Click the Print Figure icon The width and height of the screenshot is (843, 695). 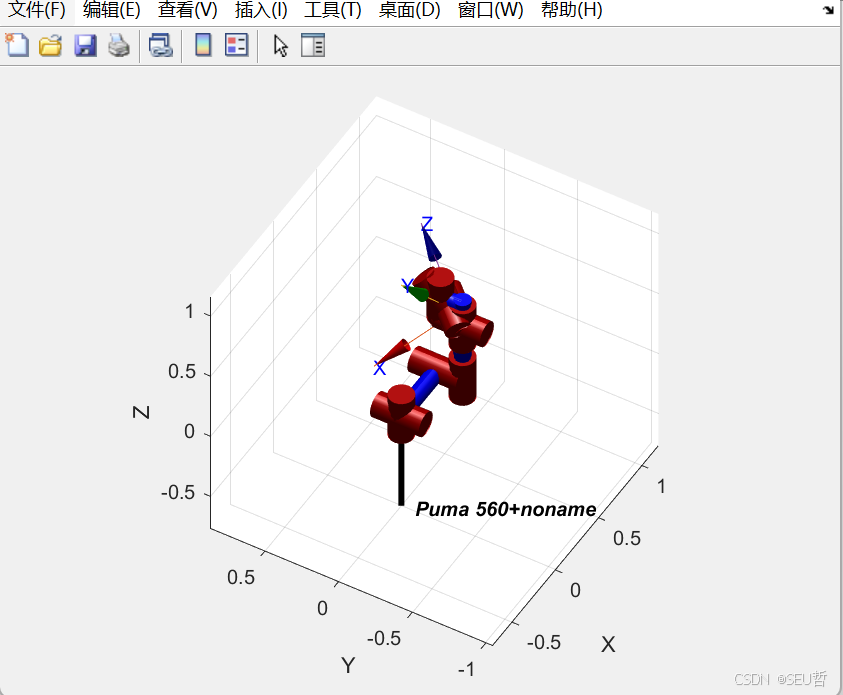coord(119,45)
